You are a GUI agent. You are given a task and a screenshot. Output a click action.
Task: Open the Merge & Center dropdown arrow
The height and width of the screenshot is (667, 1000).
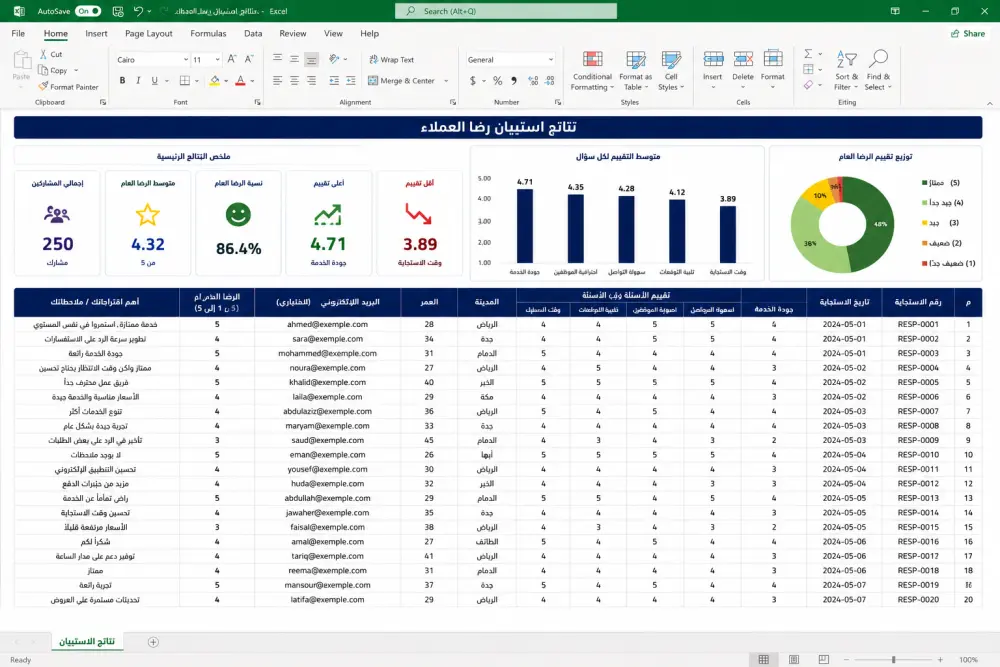446,81
